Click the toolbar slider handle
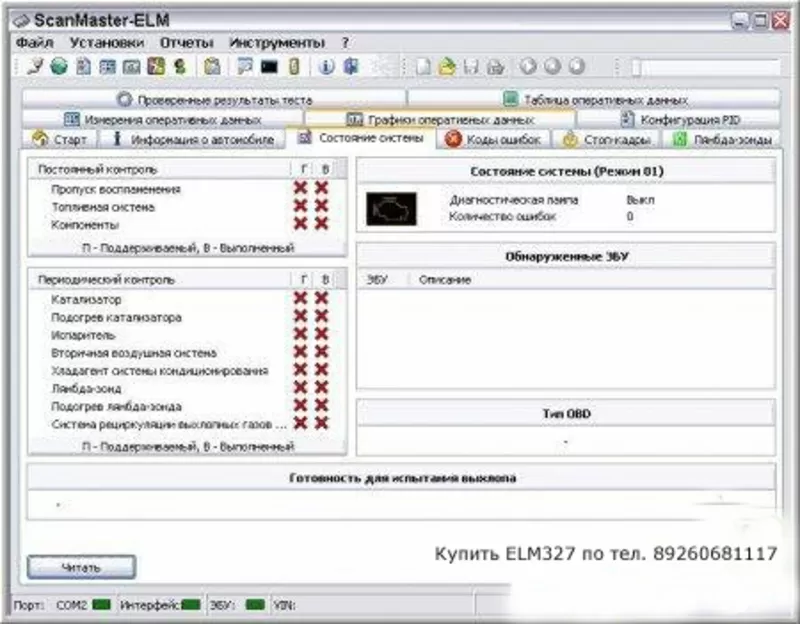 coord(636,67)
